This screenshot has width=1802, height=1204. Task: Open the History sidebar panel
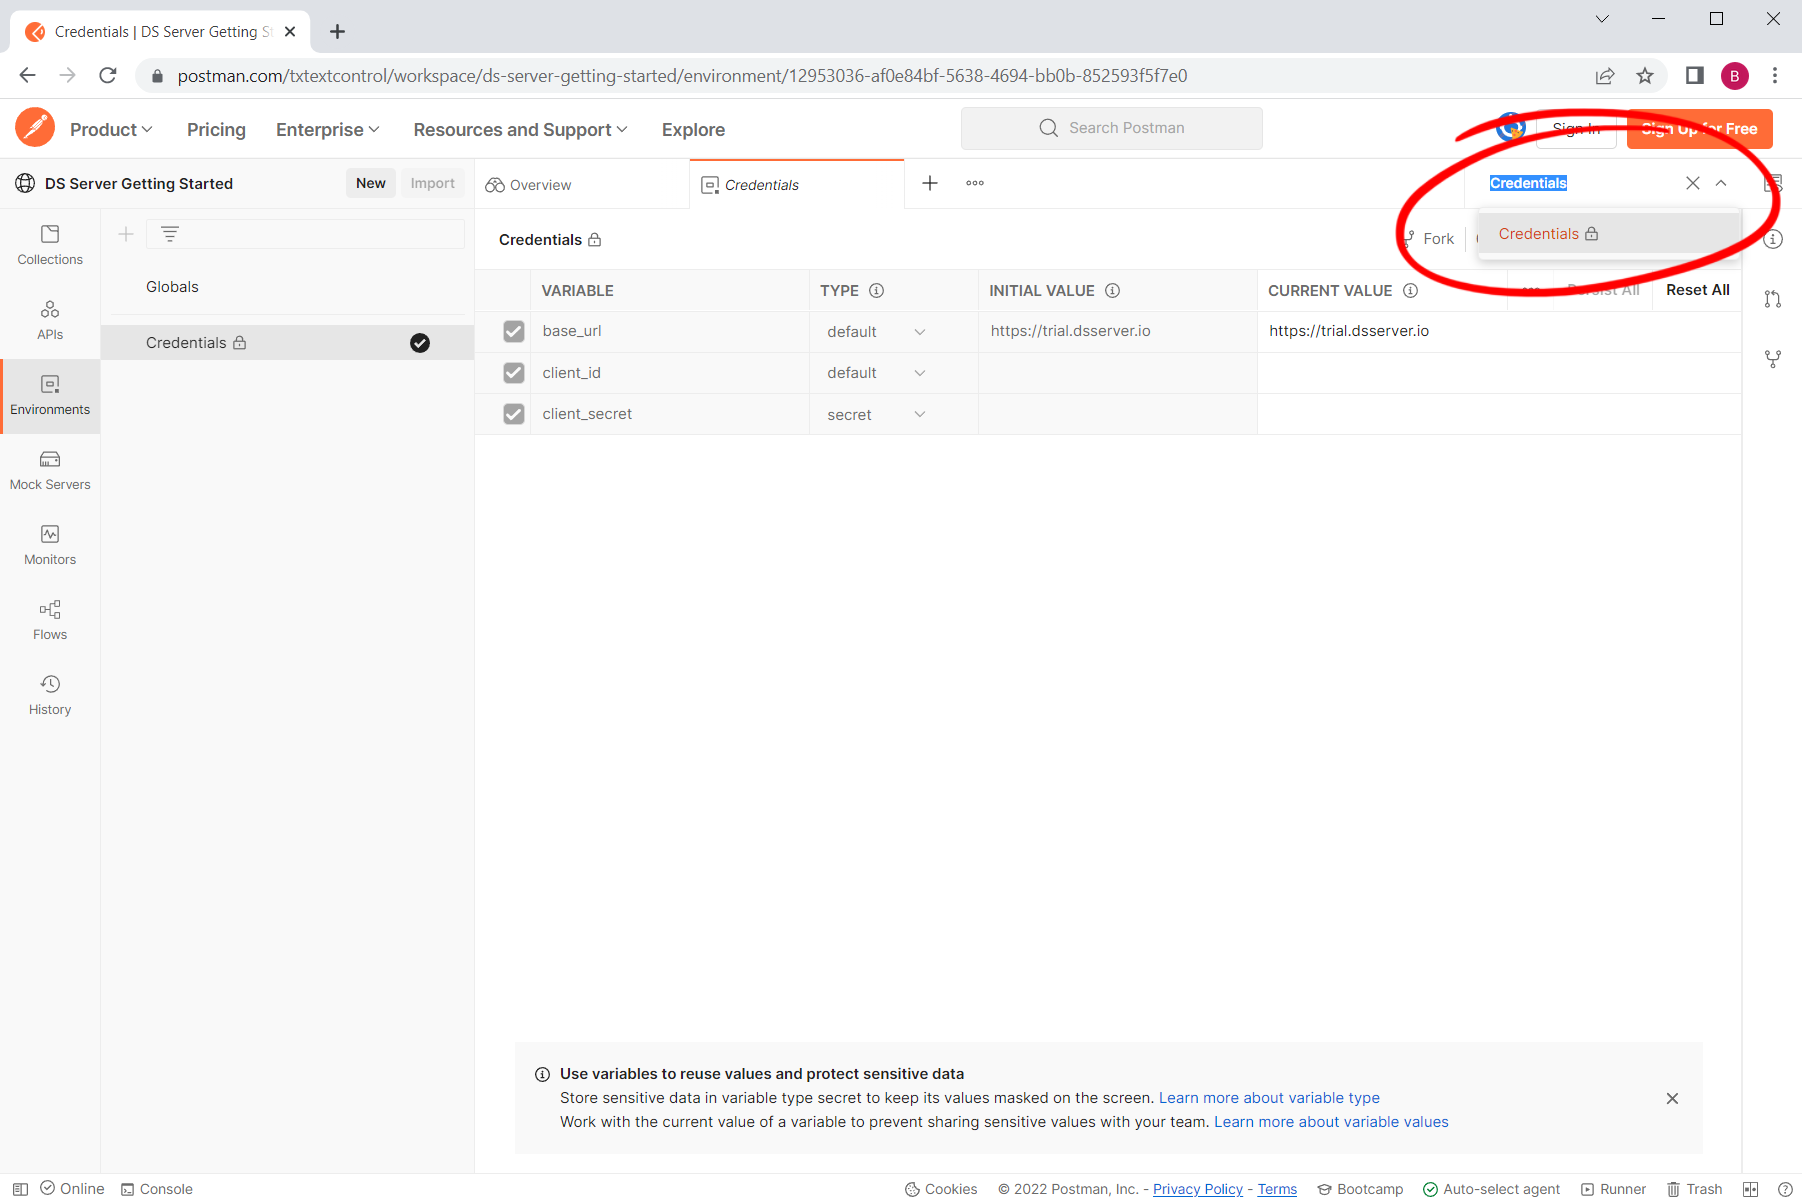coord(50,696)
